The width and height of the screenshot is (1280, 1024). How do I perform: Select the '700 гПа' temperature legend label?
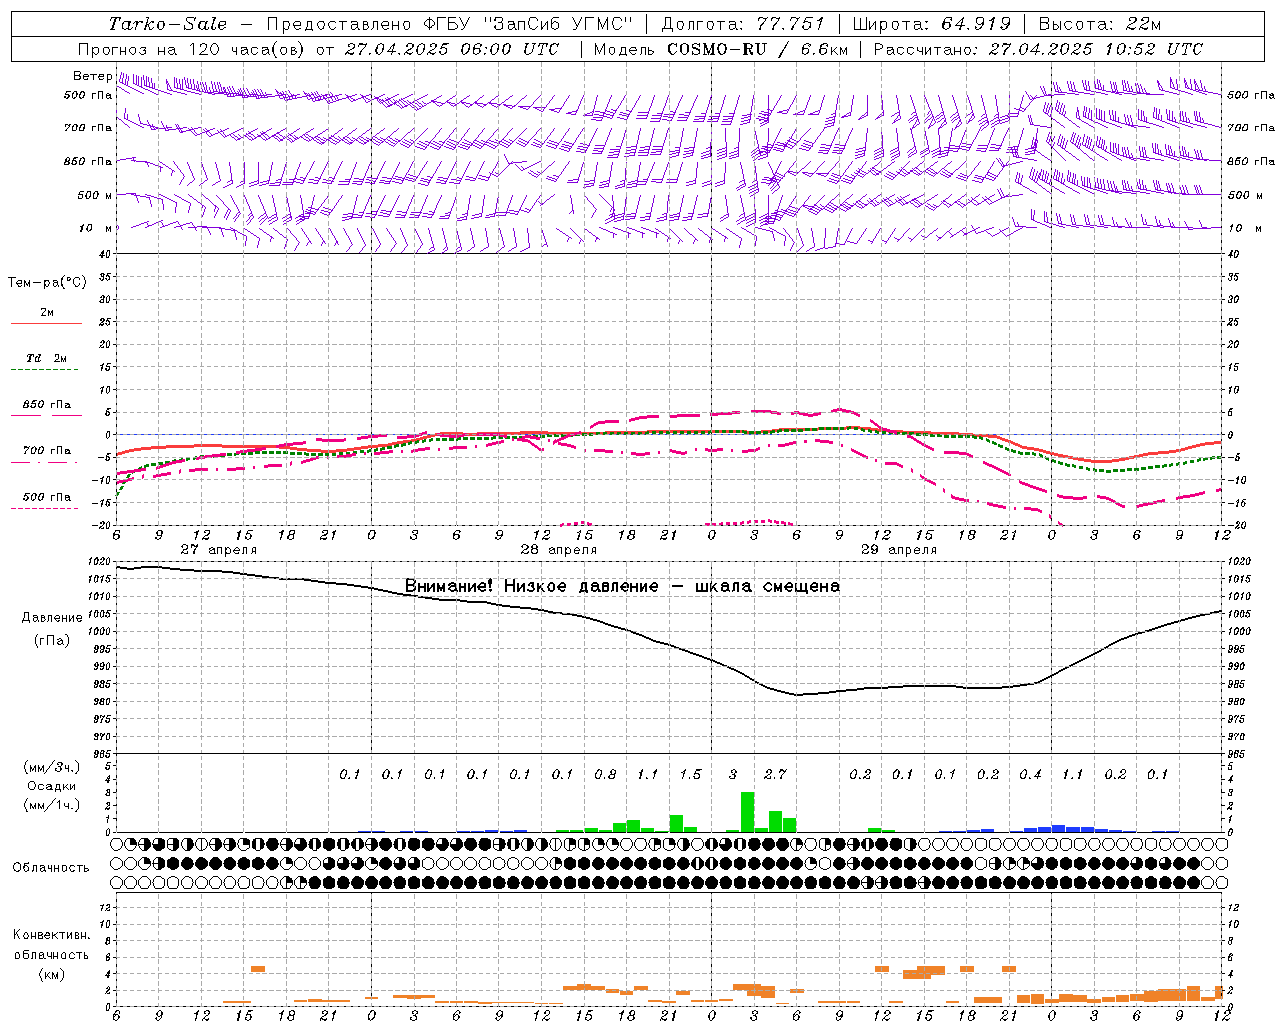46,451
